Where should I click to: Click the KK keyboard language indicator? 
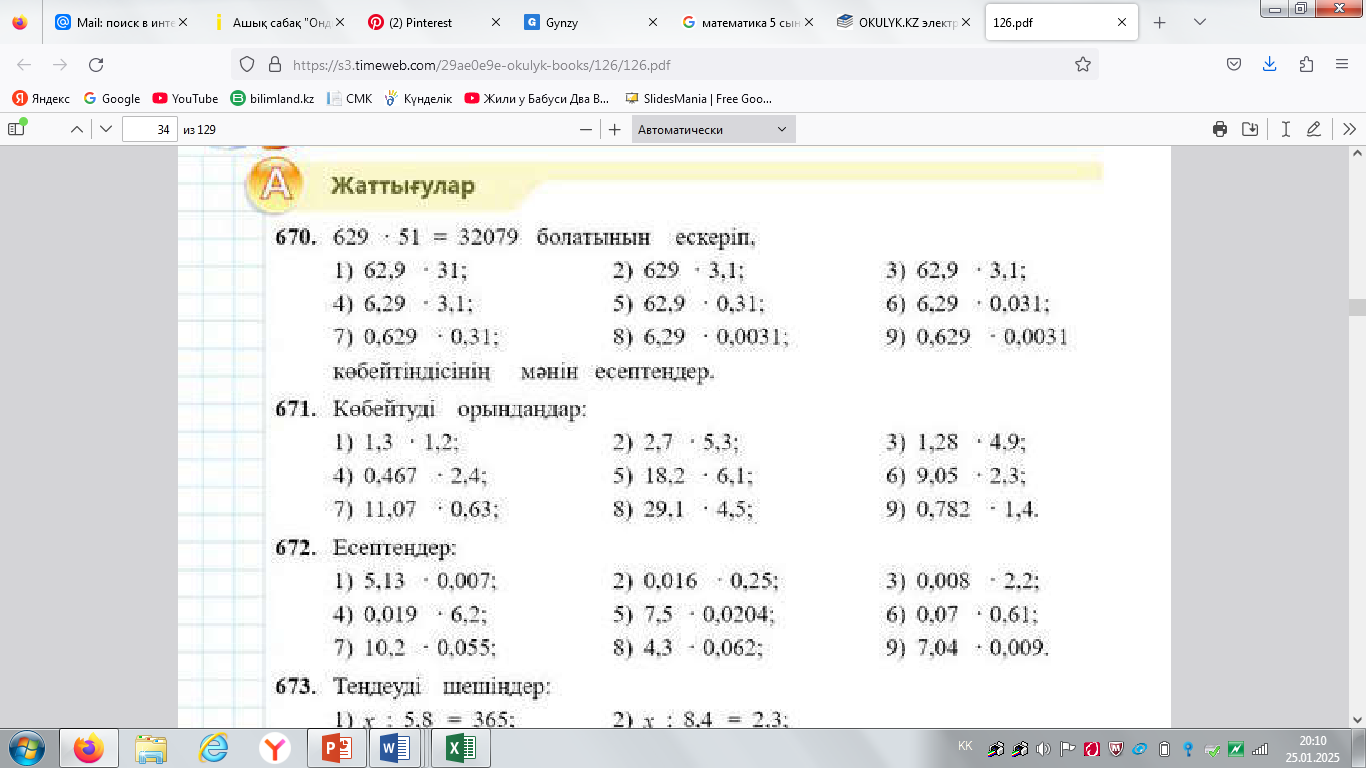(965, 746)
